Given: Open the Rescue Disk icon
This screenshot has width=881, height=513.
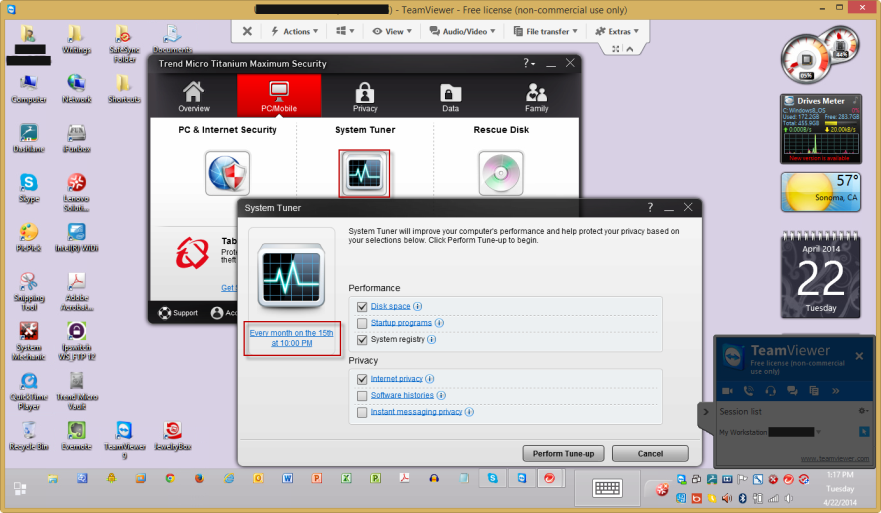Looking at the screenshot, I should click(500, 173).
